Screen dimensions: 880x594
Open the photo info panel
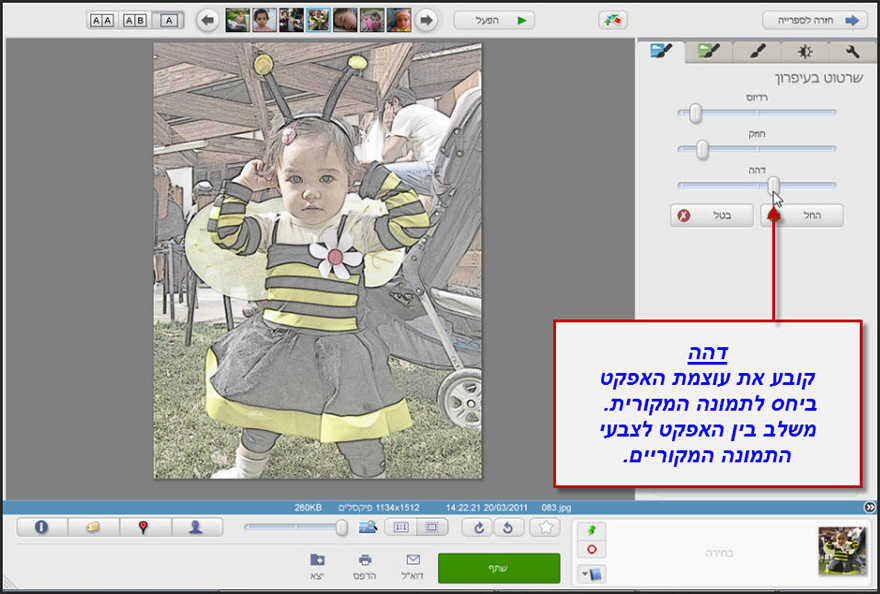(x=41, y=527)
